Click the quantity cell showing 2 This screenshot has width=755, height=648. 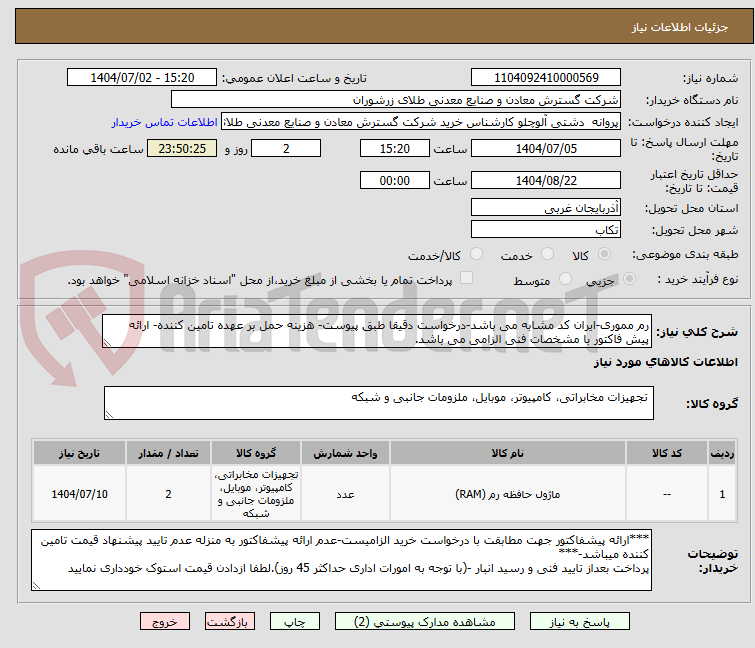point(168,494)
